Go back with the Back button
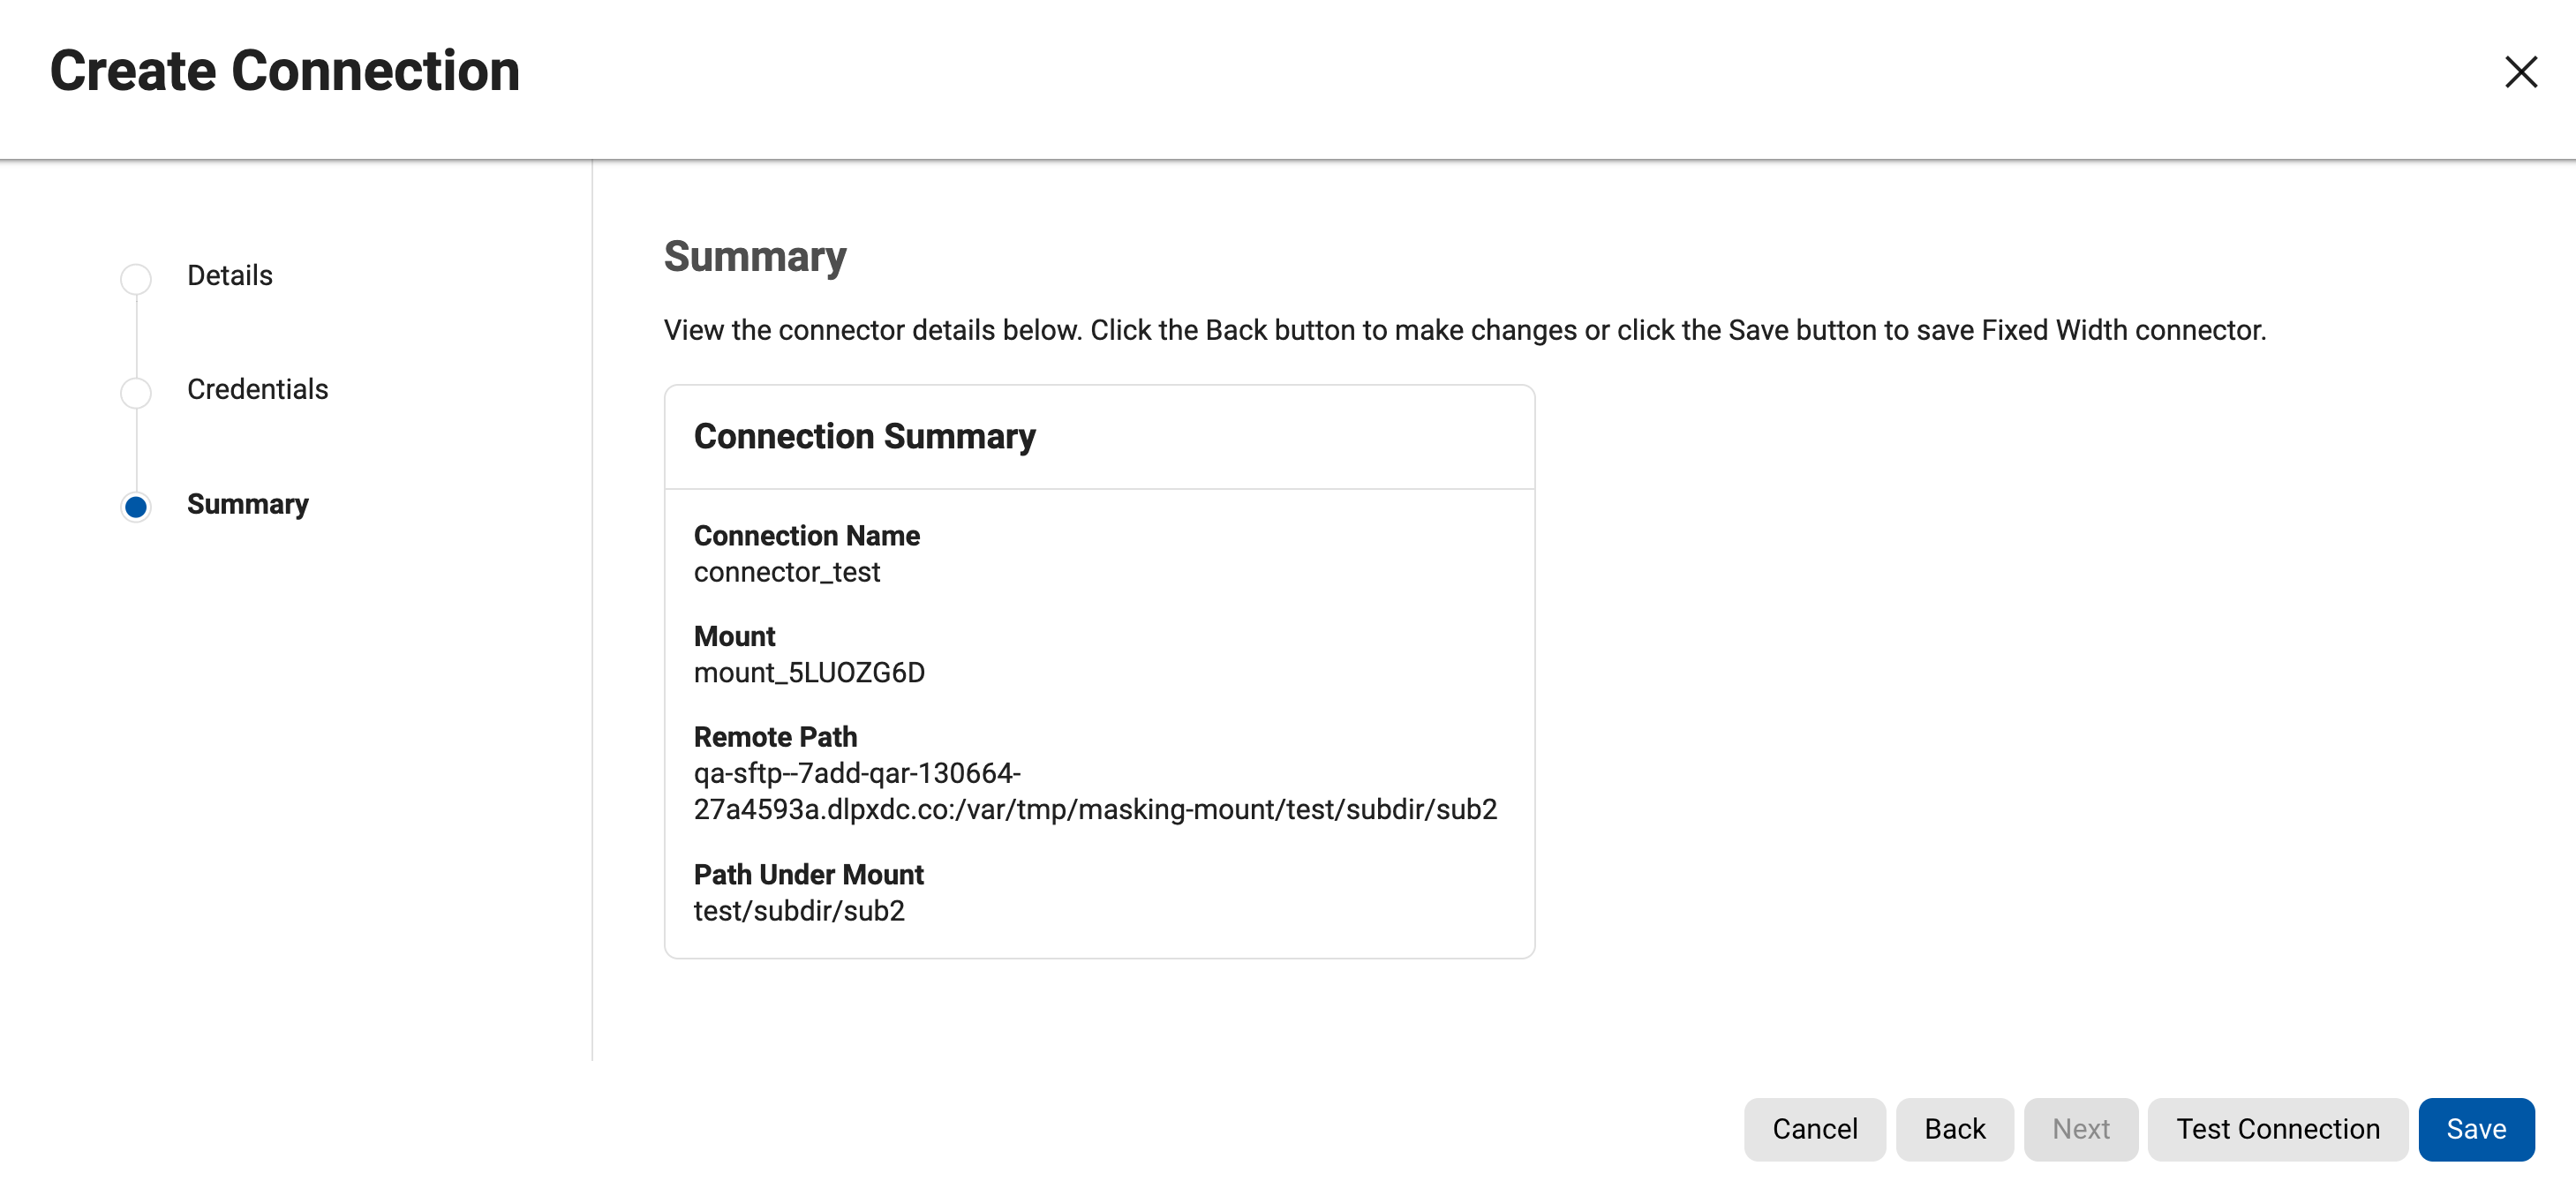The width and height of the screenshot is (2576, 1181). pyautogui.click(x=1954, y=1128)
